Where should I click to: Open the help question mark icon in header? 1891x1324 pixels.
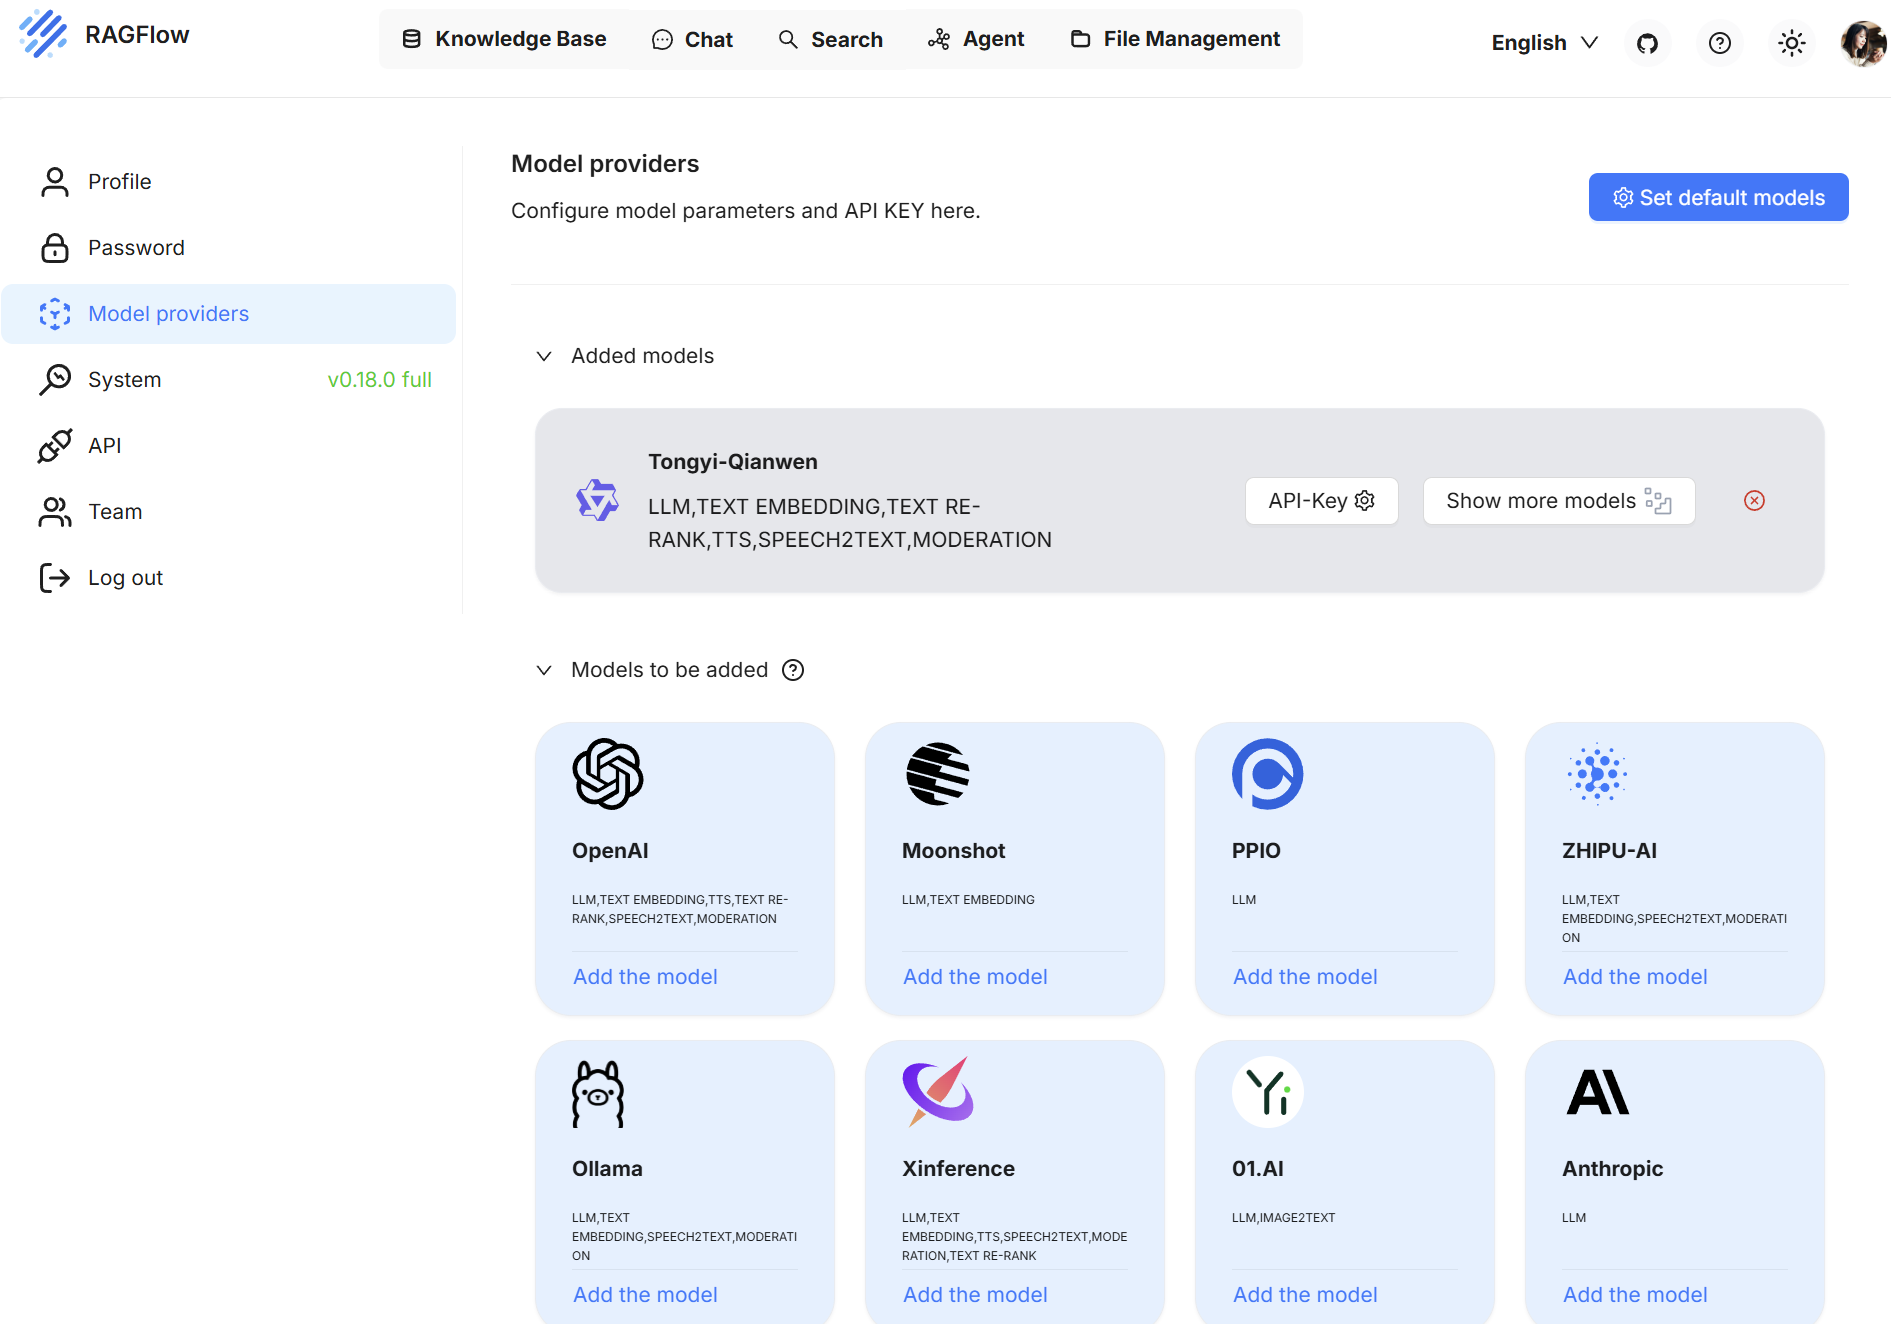tap(1720, 43)
